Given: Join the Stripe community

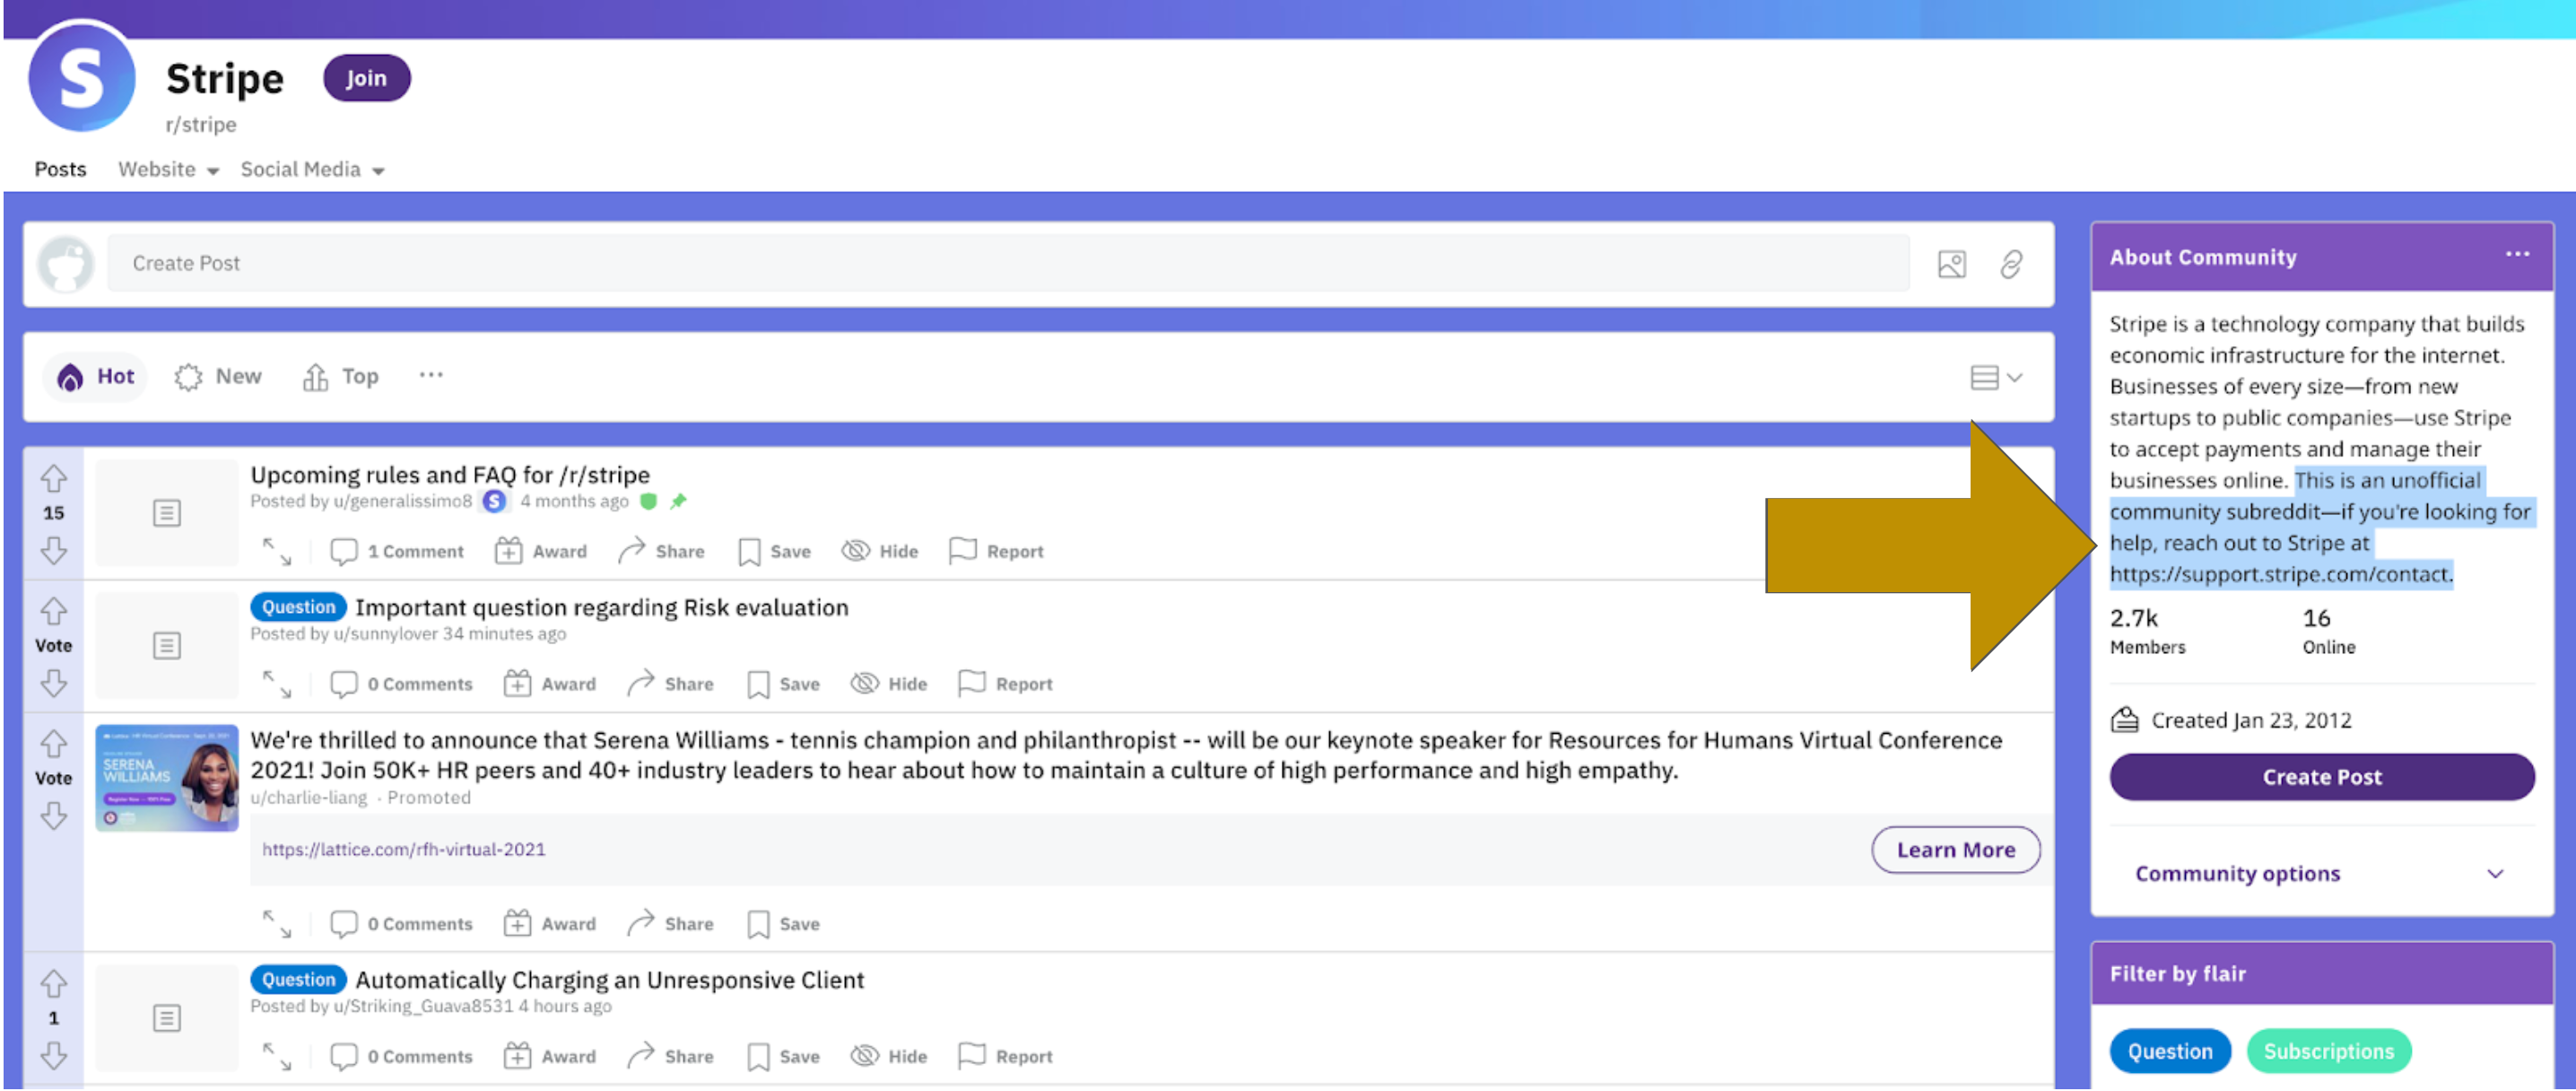Looking at the screenshot, I should coord(366,78).
